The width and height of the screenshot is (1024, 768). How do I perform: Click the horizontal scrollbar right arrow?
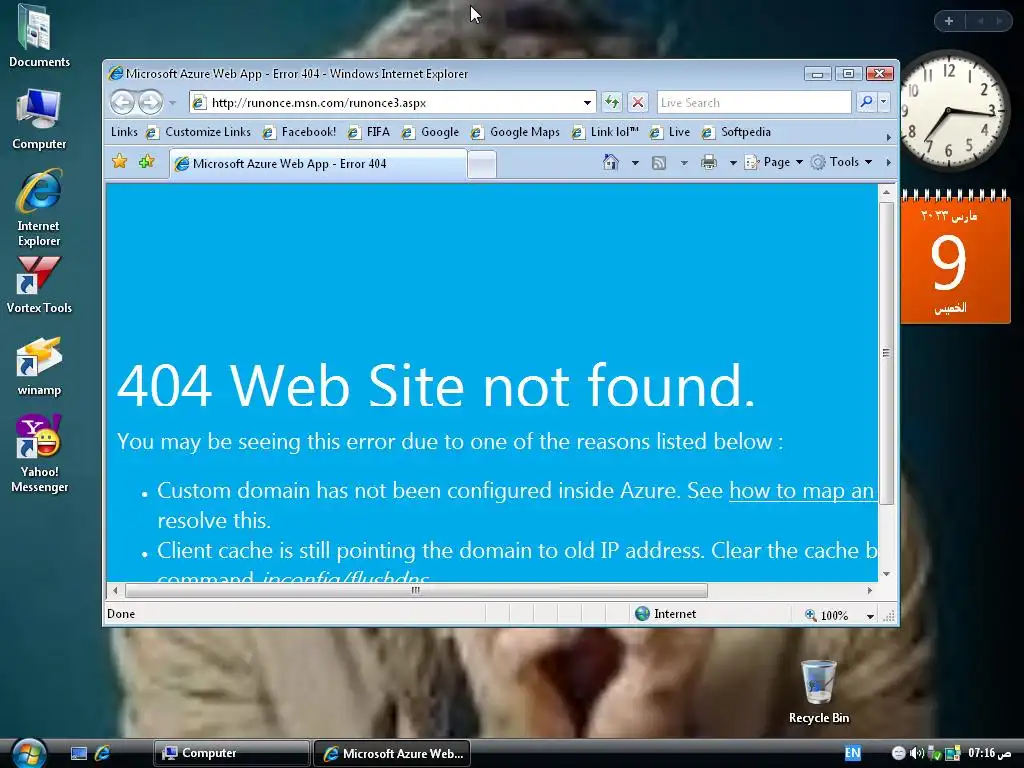pos(869,590)
